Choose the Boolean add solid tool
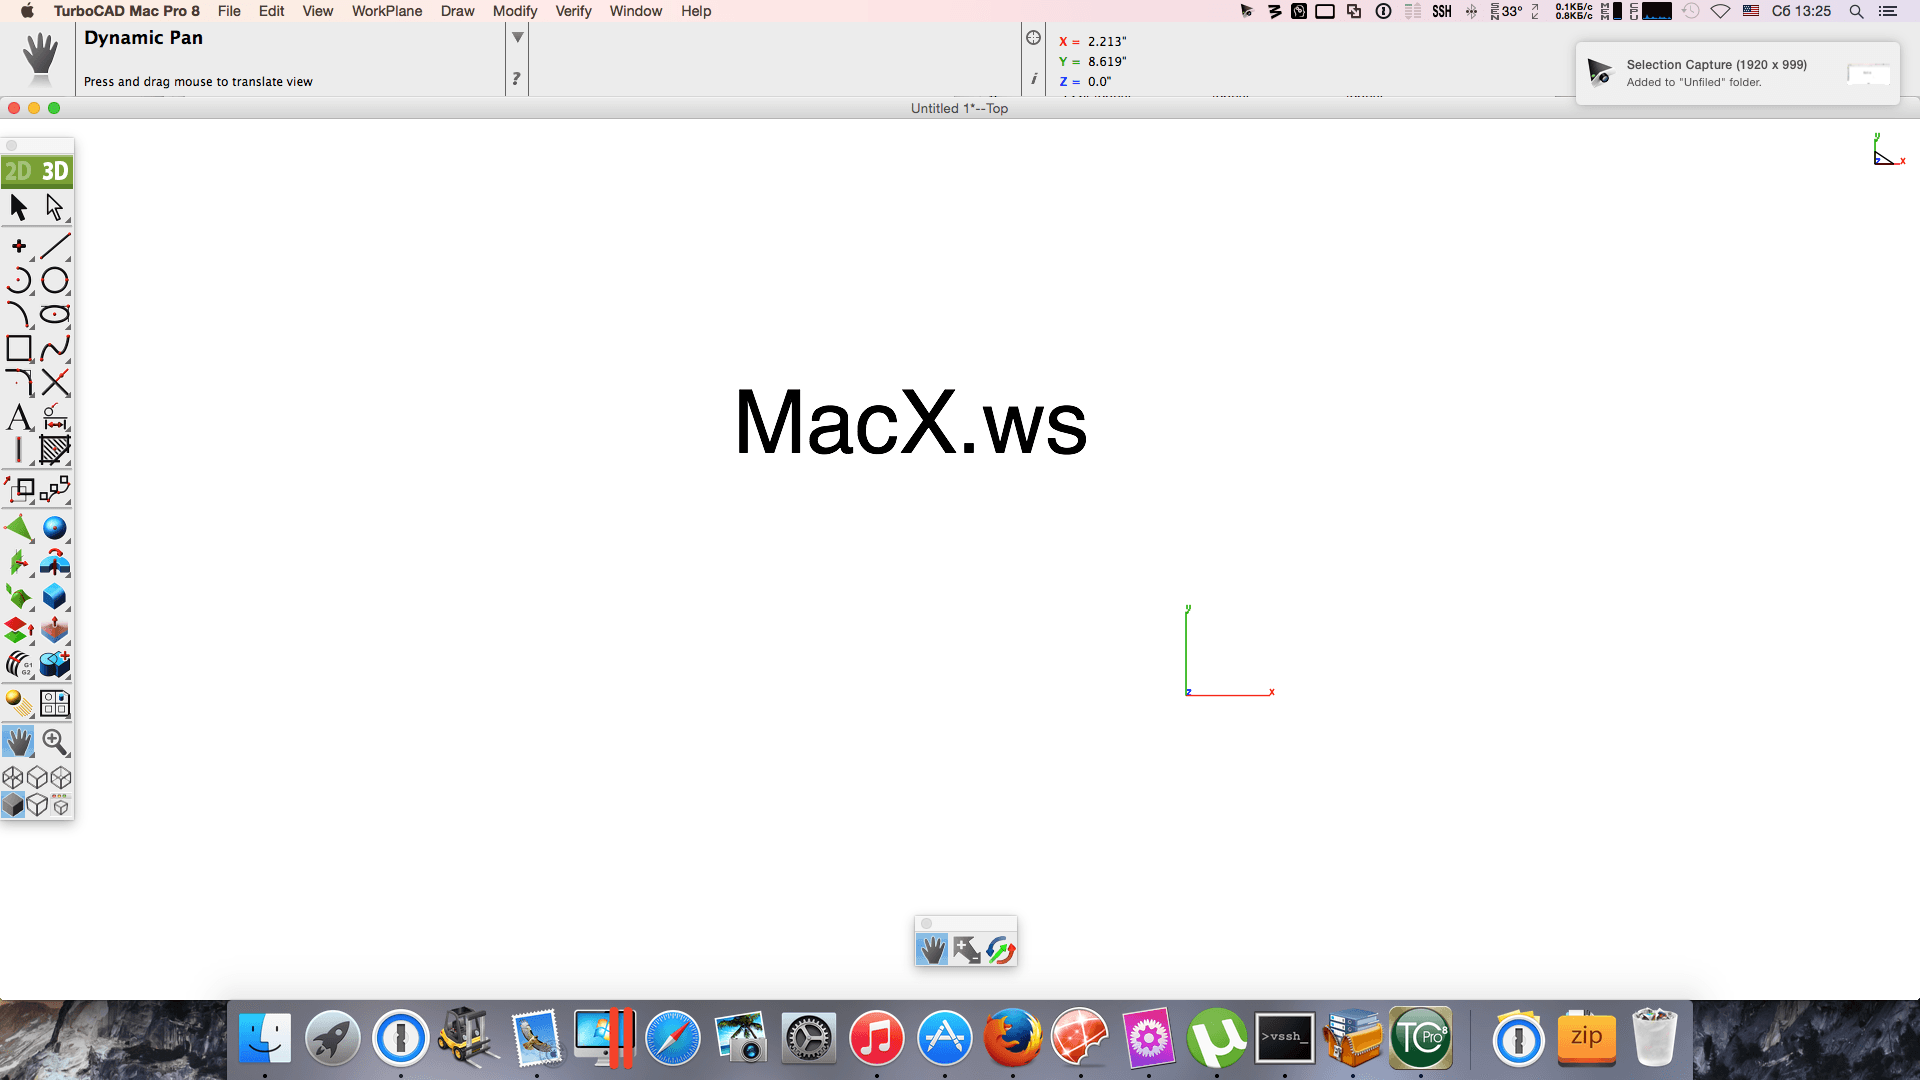The height and width of the screenshot is (1080, 1920). (55, 665)
